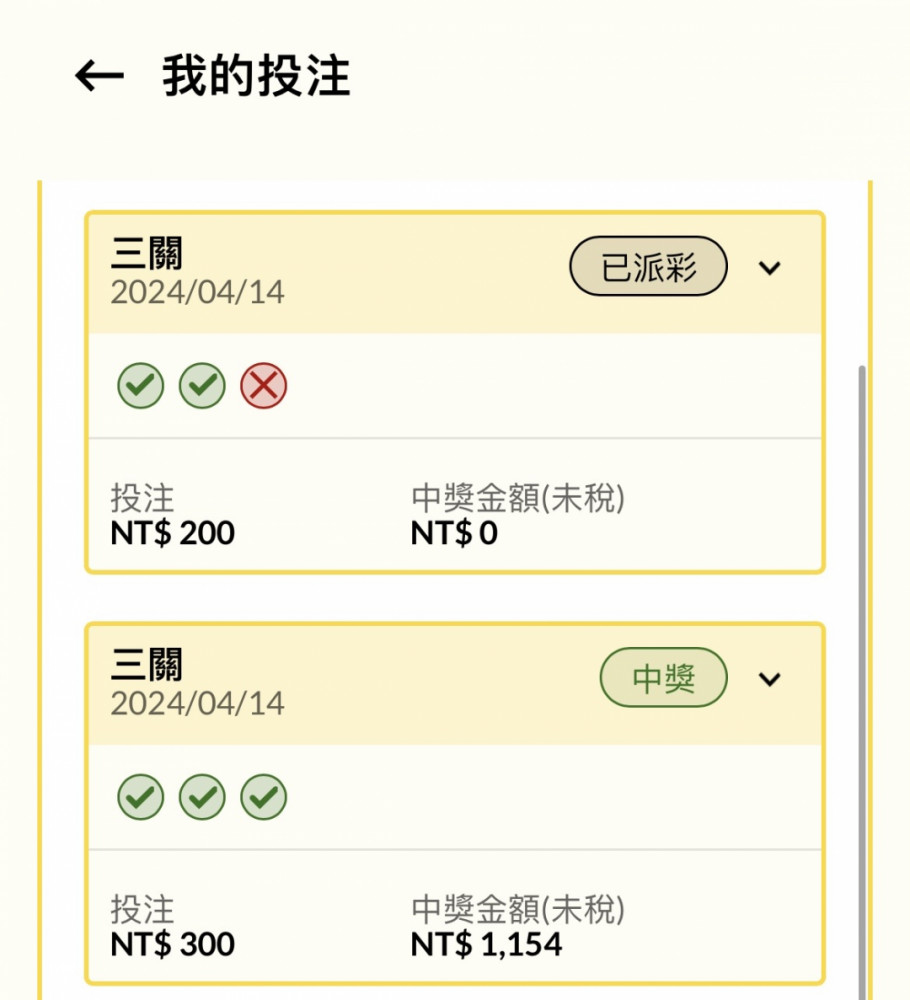Click second green check in winning 三關 bet
The height and width of the screenshot is (1000, 910).
click(x=202, y=797)
